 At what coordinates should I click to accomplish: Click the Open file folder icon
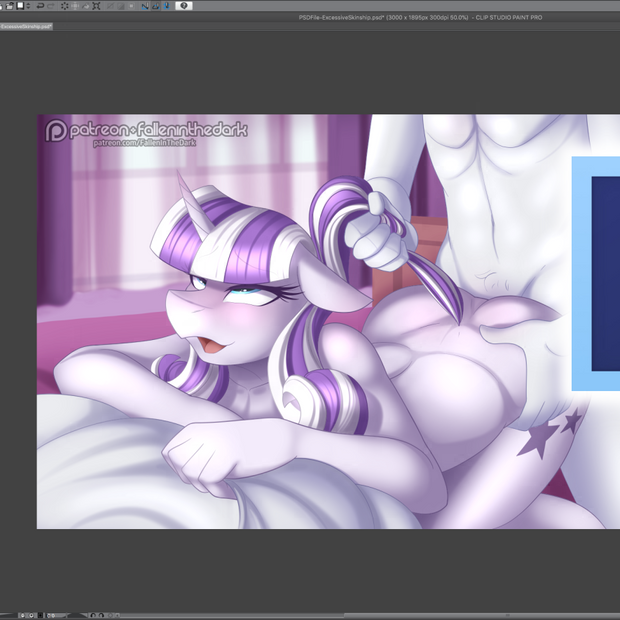[10, 6]
